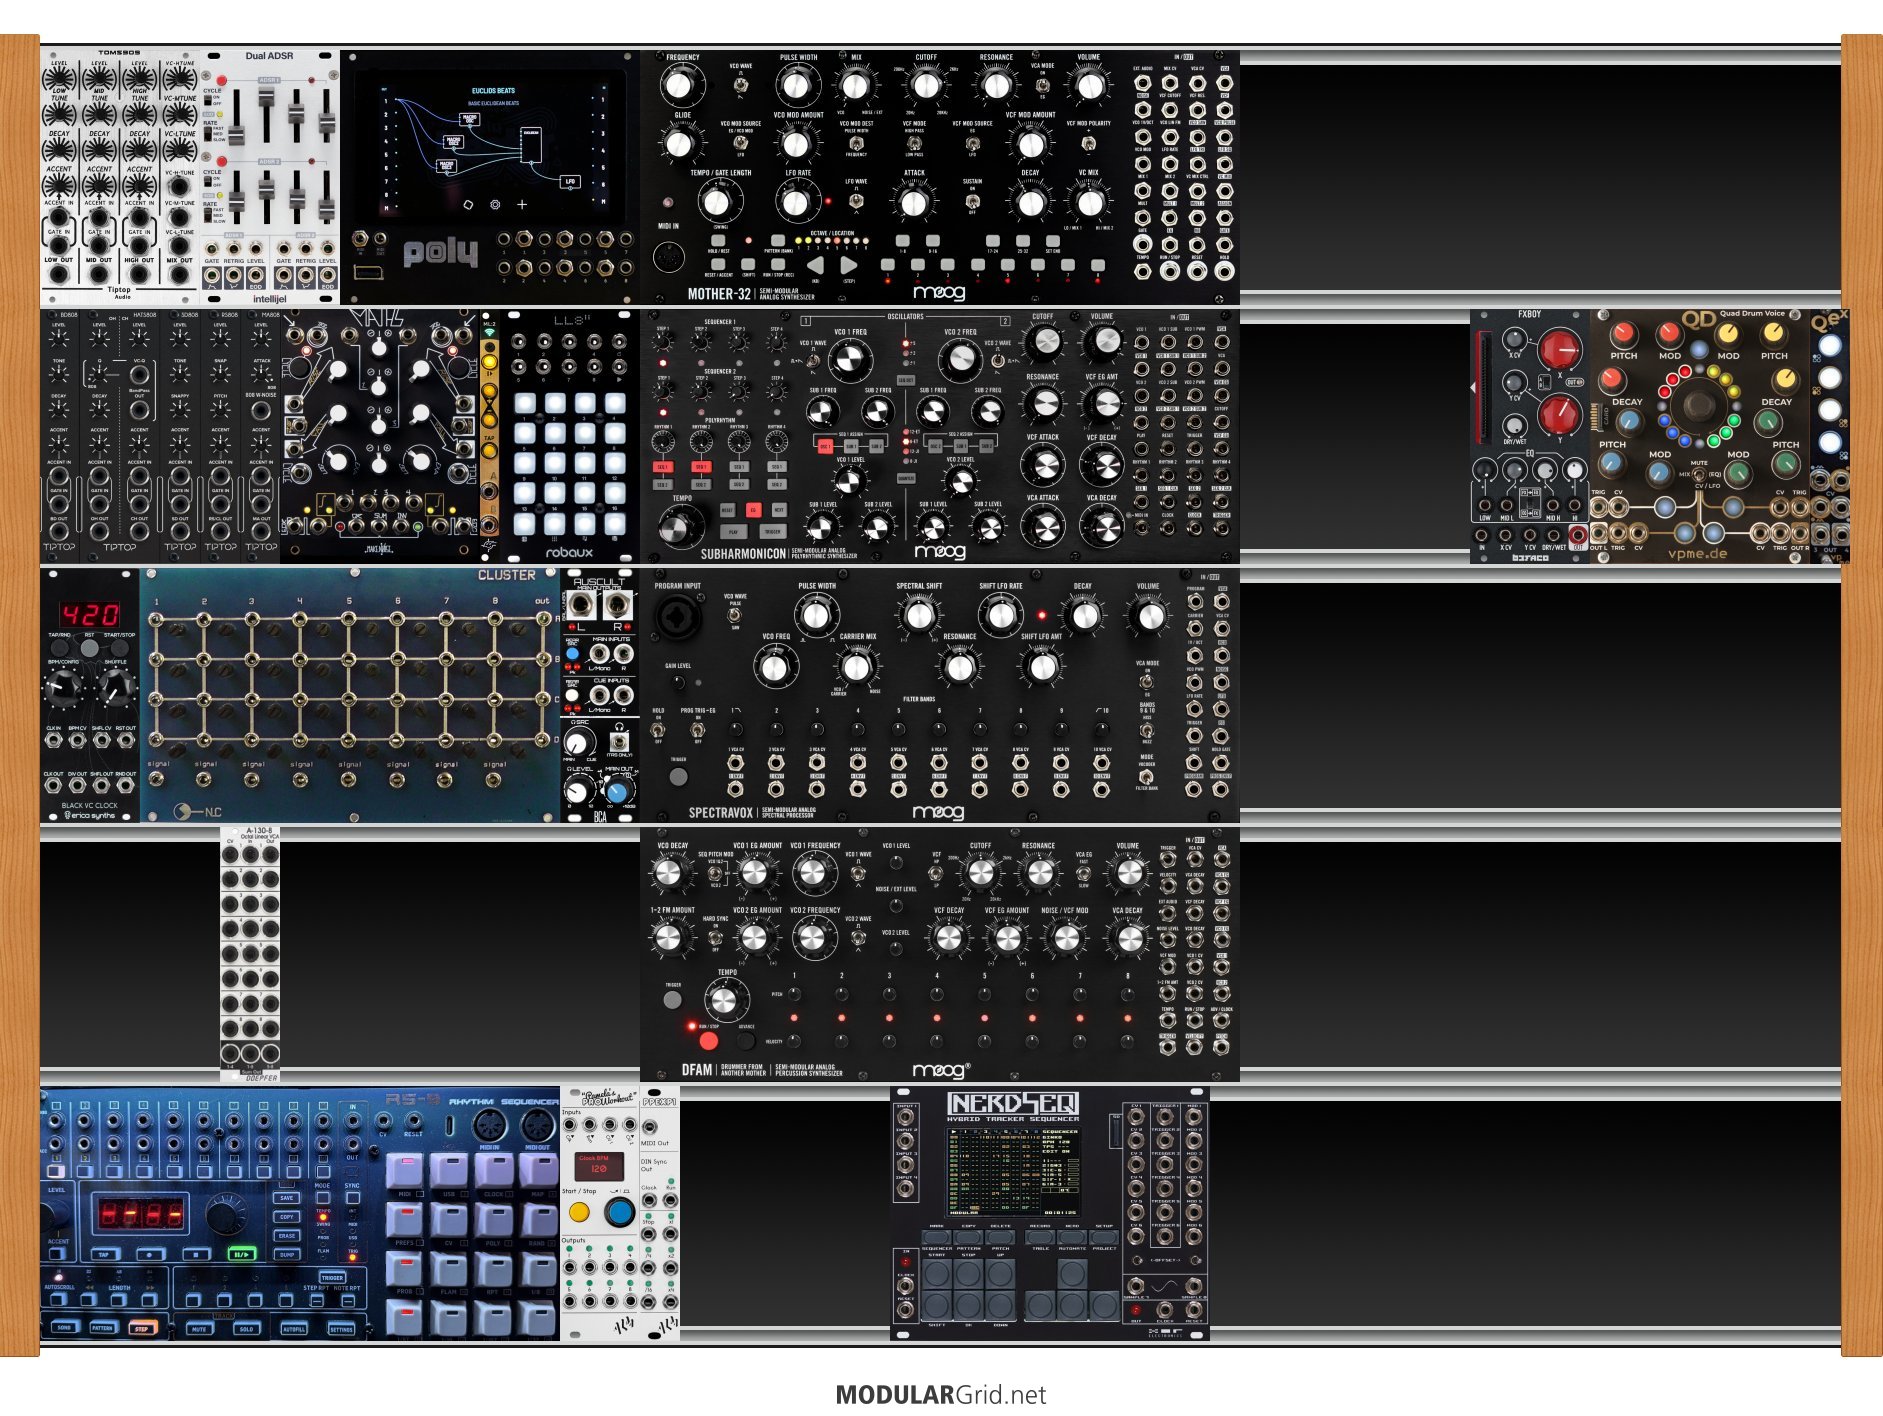Viewport: 1883px width, 1416px height.
Task: Click the Spectravox PROGRAM INPUT jack
Action: pyautogui.click(x=677, y=616)
